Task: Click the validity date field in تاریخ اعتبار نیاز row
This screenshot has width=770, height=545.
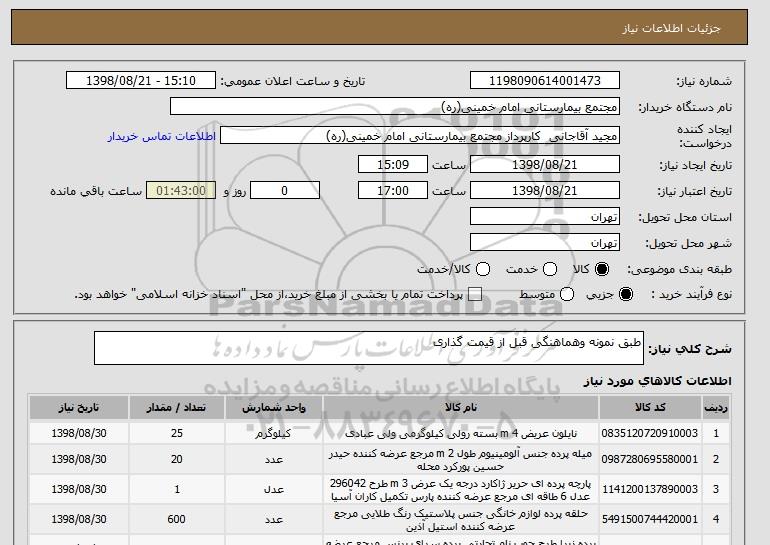Action: 545,191
